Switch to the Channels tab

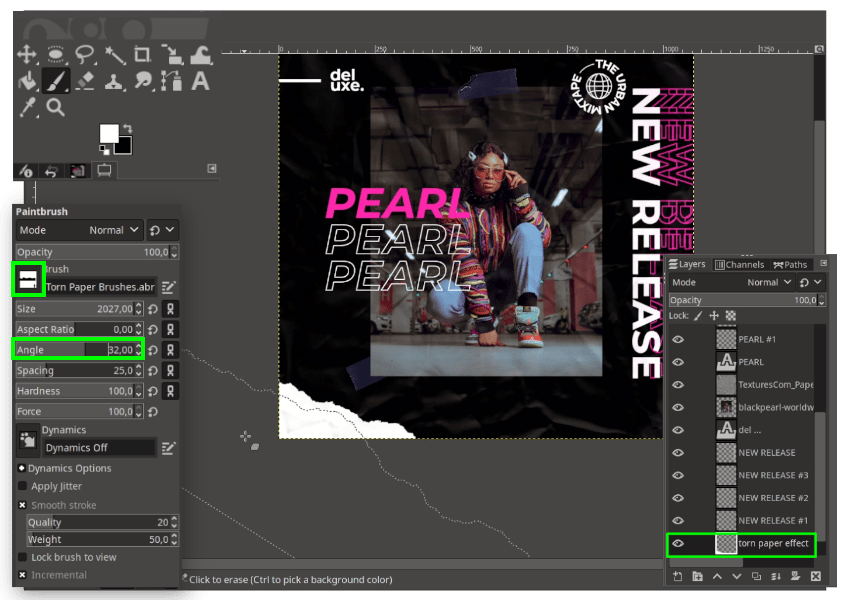(739, 264)
